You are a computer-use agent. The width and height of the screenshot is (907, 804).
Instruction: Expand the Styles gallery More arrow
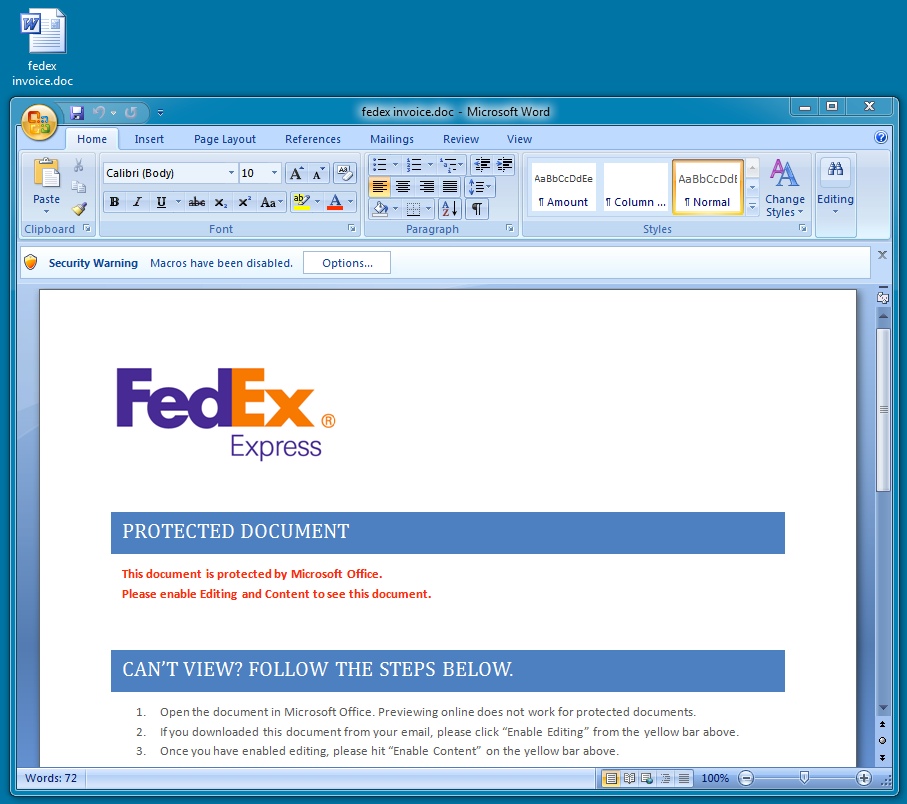coord(753,206)
